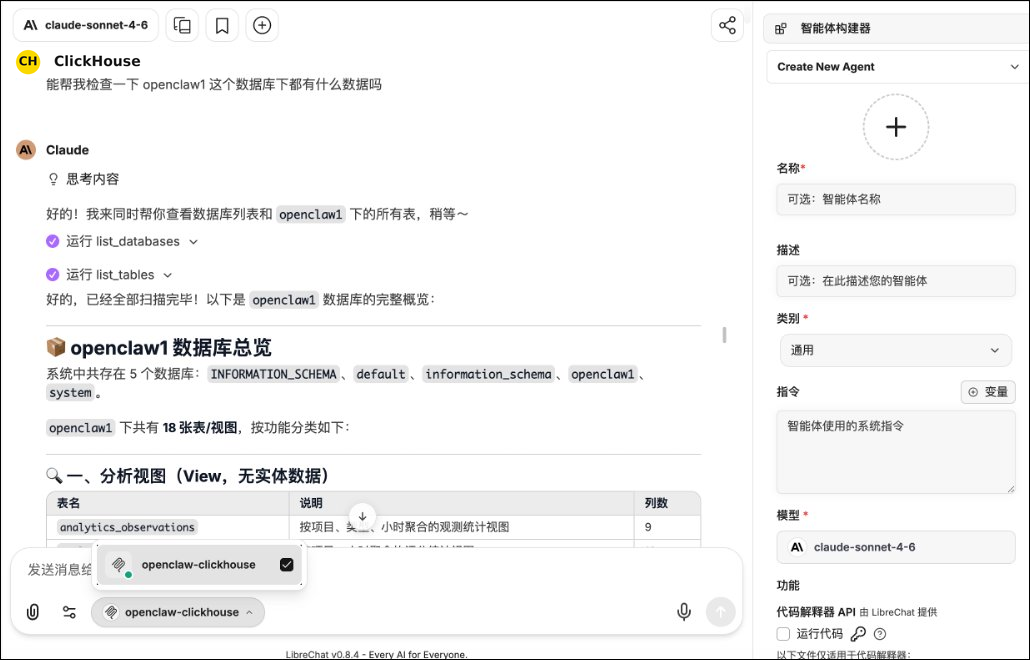Expand the 运行 list_tables results
The height and width of the screenshot is (660, 1030).
167,274
